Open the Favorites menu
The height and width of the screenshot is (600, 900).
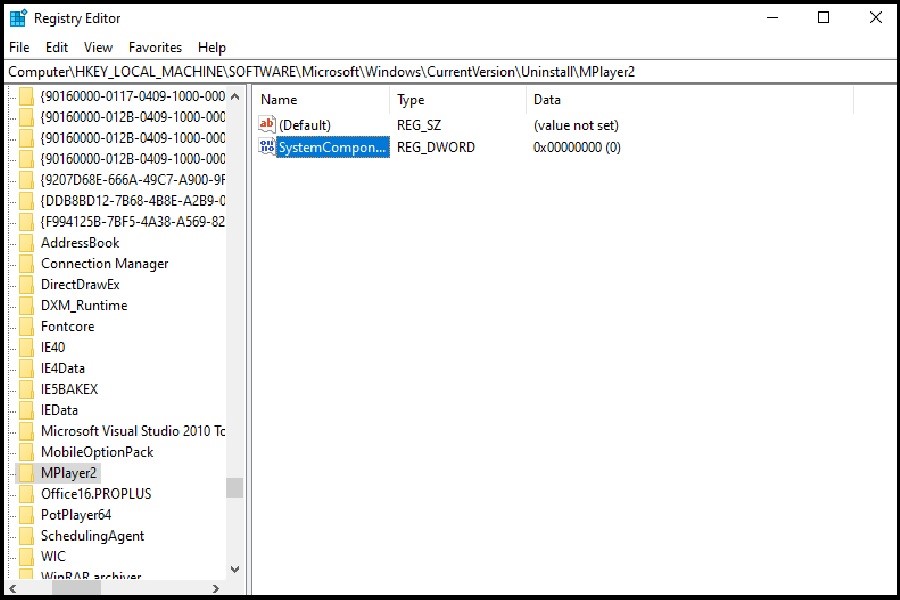point(155,47)
